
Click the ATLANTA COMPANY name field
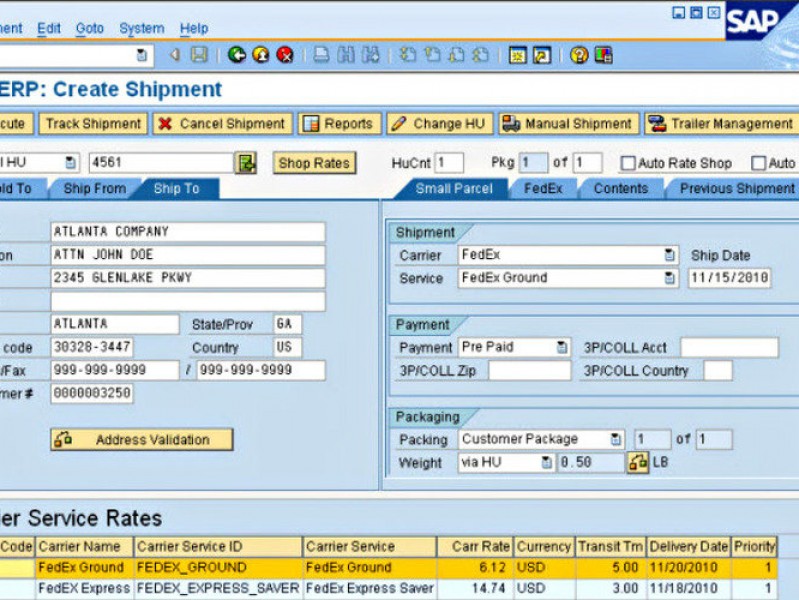click(188, 232)
